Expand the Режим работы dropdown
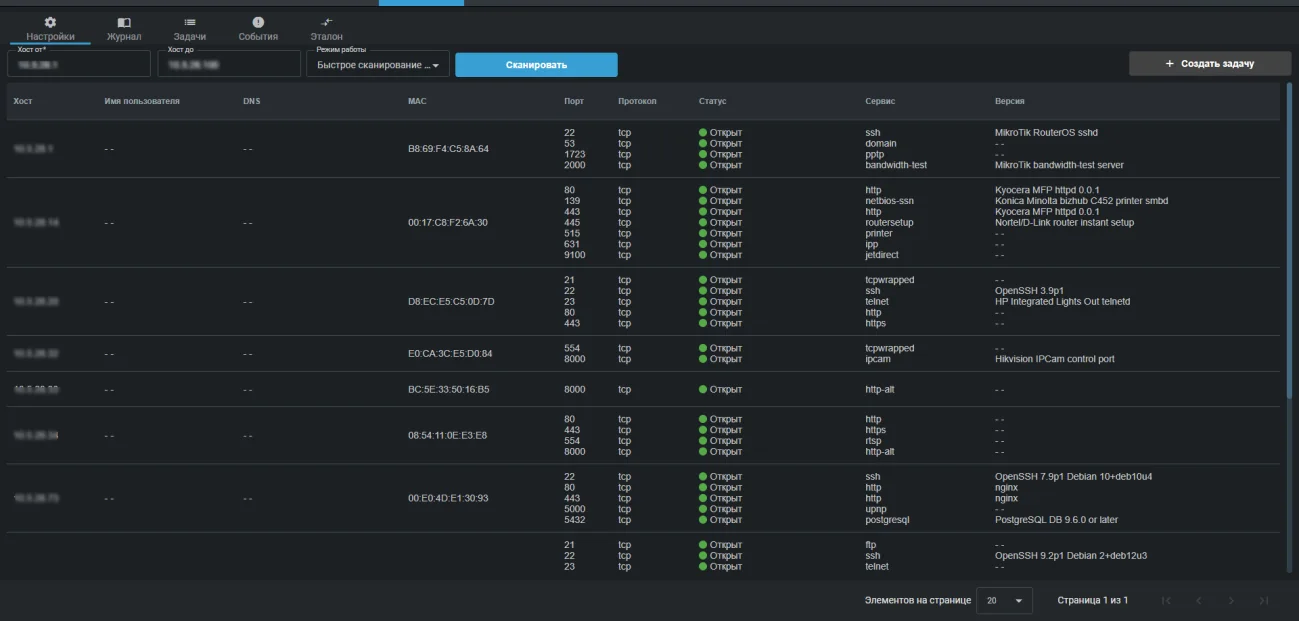Screen dimensions: 1299x621 pyautogui.click(x=378, y=65)
